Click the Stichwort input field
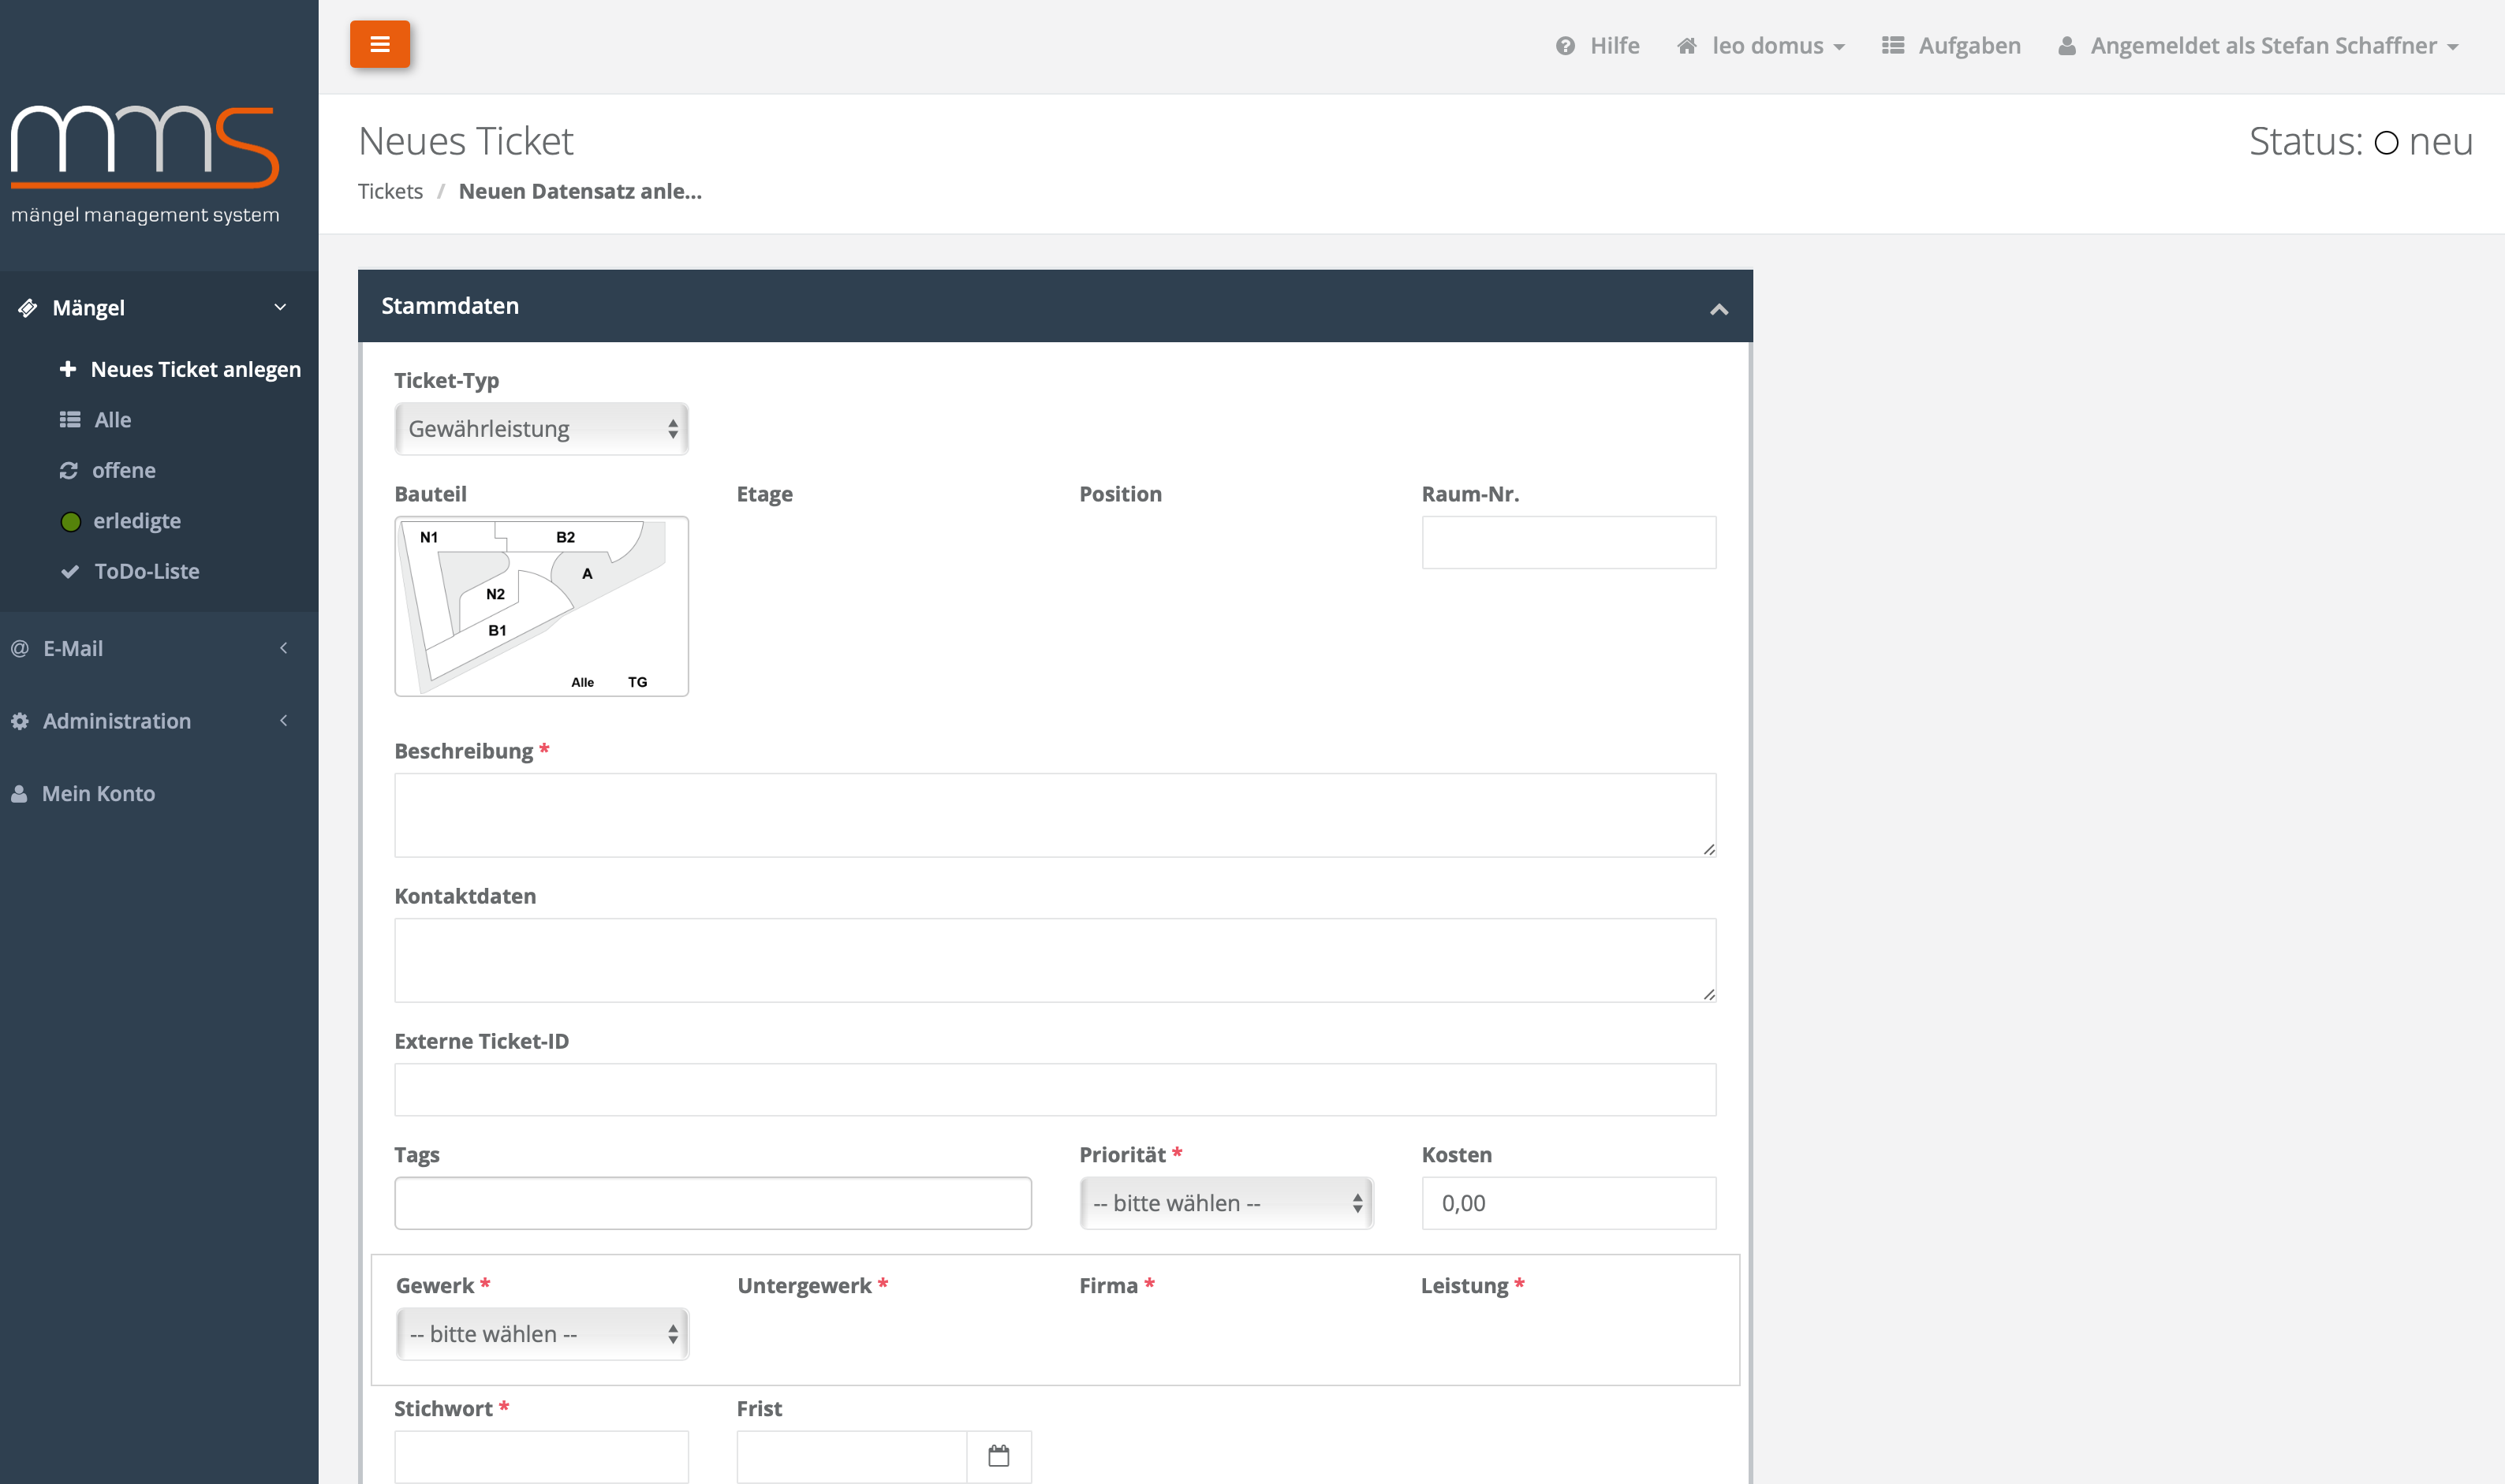 coord(541,1456)
